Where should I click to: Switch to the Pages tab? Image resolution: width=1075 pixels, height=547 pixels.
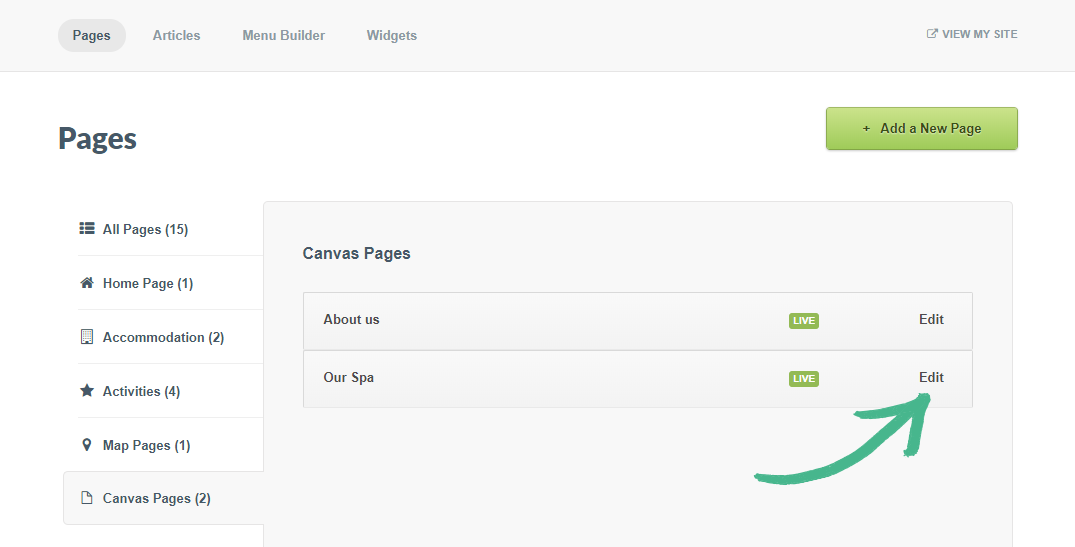(91, 35)
